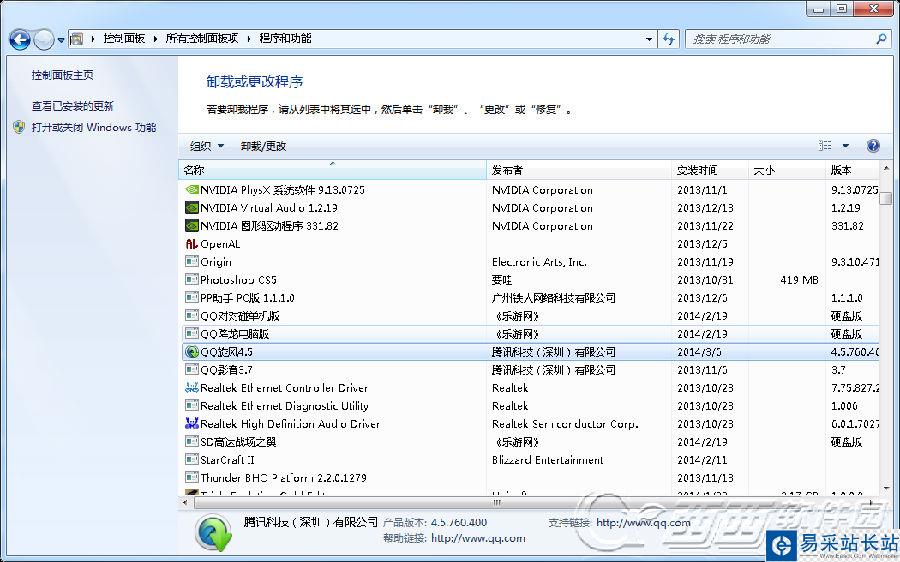Click the StarCraft II program icon
Viewport: 900px width, 562px height.
pyautogui.click(x=192, y=459)
